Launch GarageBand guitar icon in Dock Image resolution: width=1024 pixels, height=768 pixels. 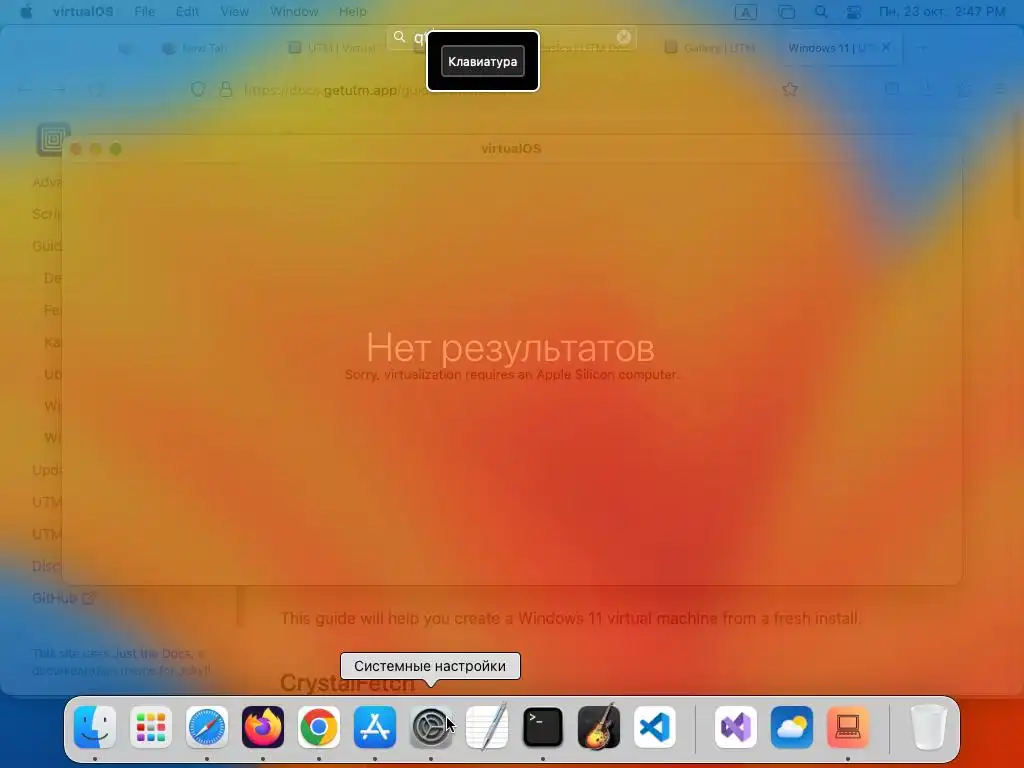point(599,727)
